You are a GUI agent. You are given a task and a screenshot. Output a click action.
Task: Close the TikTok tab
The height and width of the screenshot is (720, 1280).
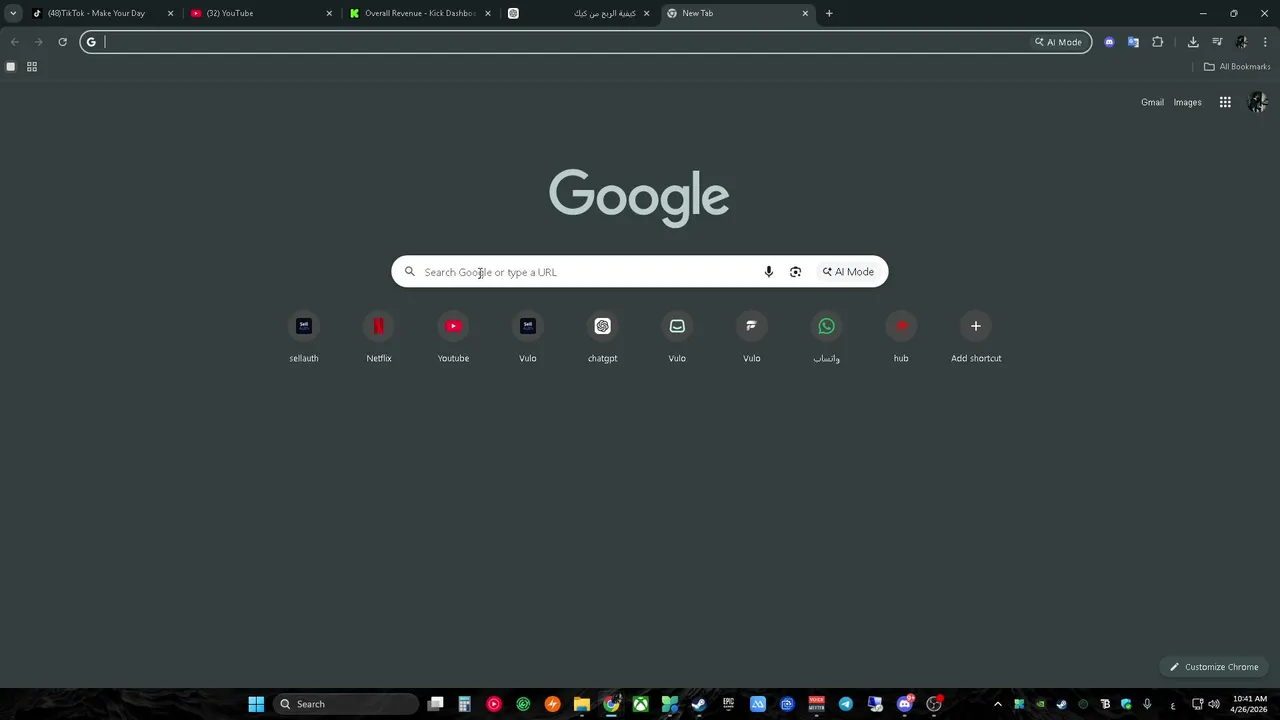point(170,13)
